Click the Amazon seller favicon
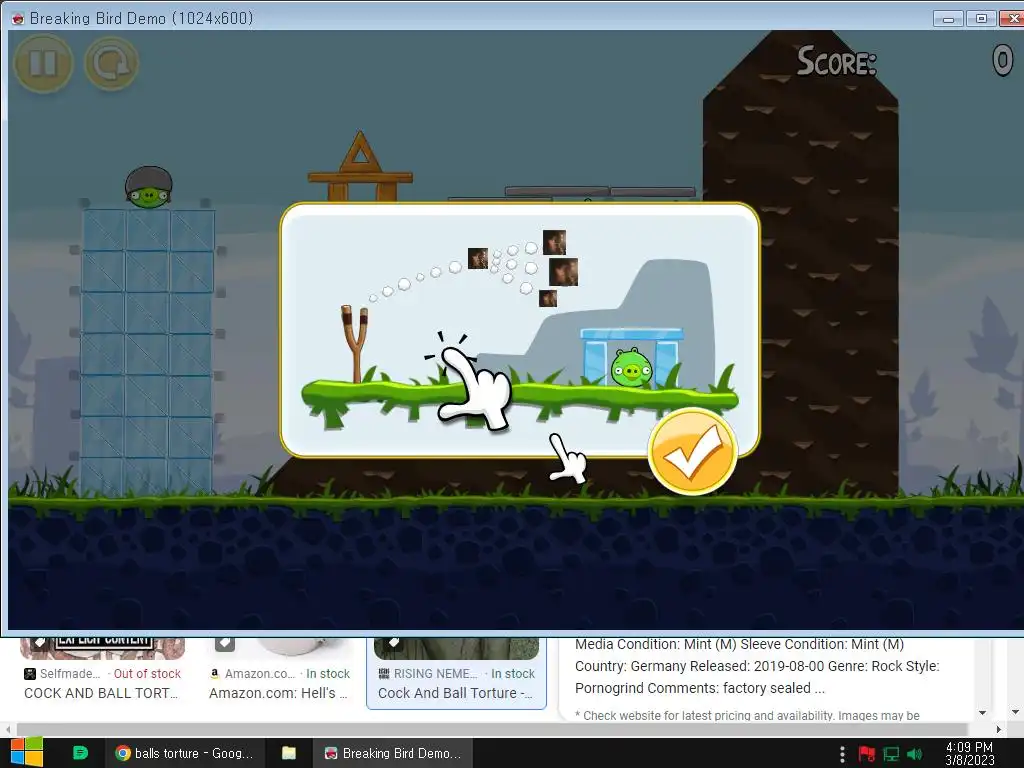Screen dimensions: 1024x768 click(x=215, y=673)
